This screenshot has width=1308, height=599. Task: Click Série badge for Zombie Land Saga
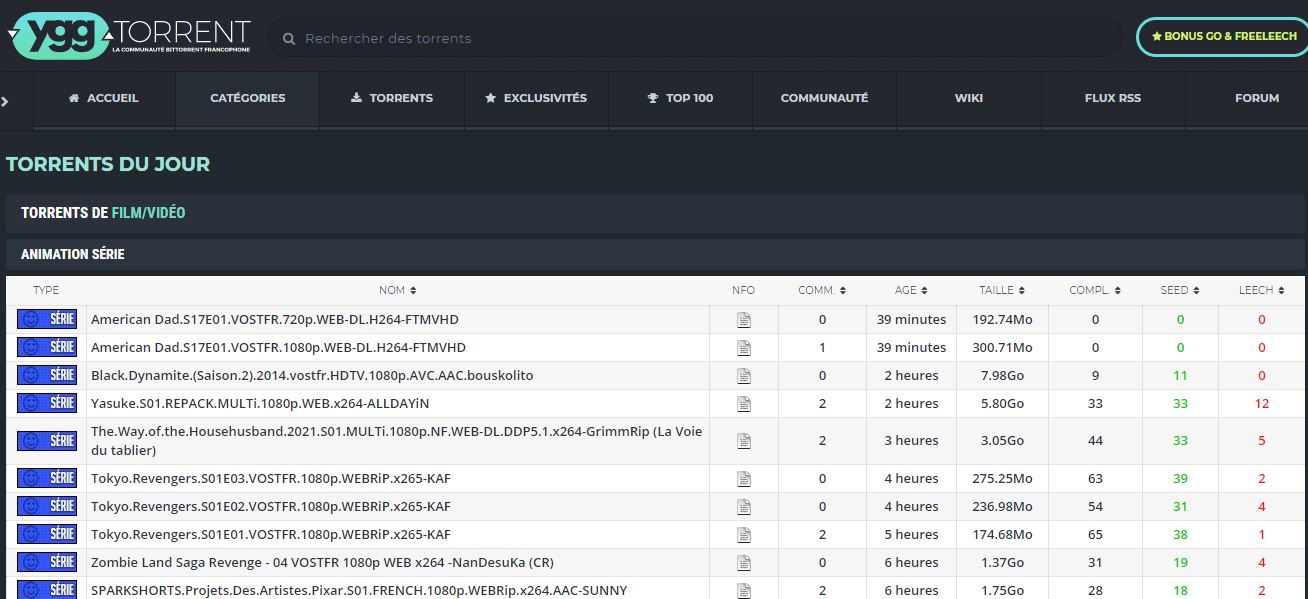(47, 562)
